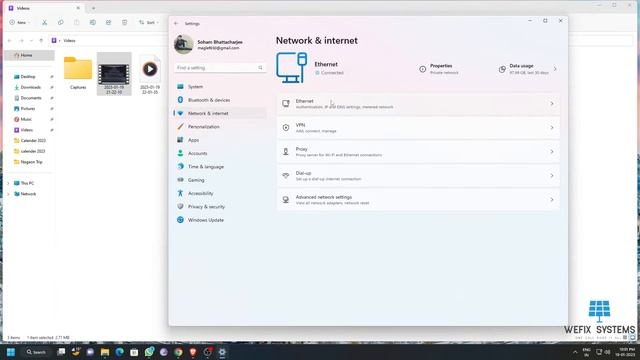Screen dimensions: 640x360
Task: Click the Dial-up icon
Action: point(286,176)
